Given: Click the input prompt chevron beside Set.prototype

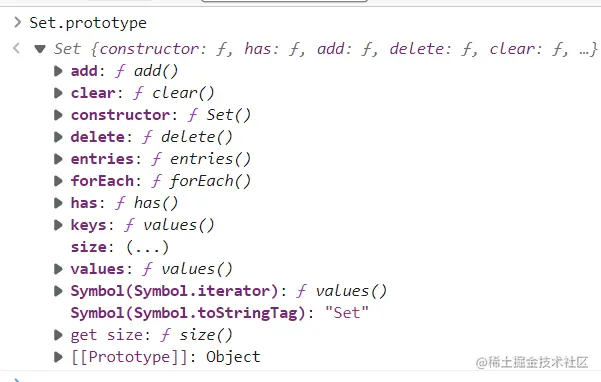Looking at the screenshot, I should pos(17,23).
